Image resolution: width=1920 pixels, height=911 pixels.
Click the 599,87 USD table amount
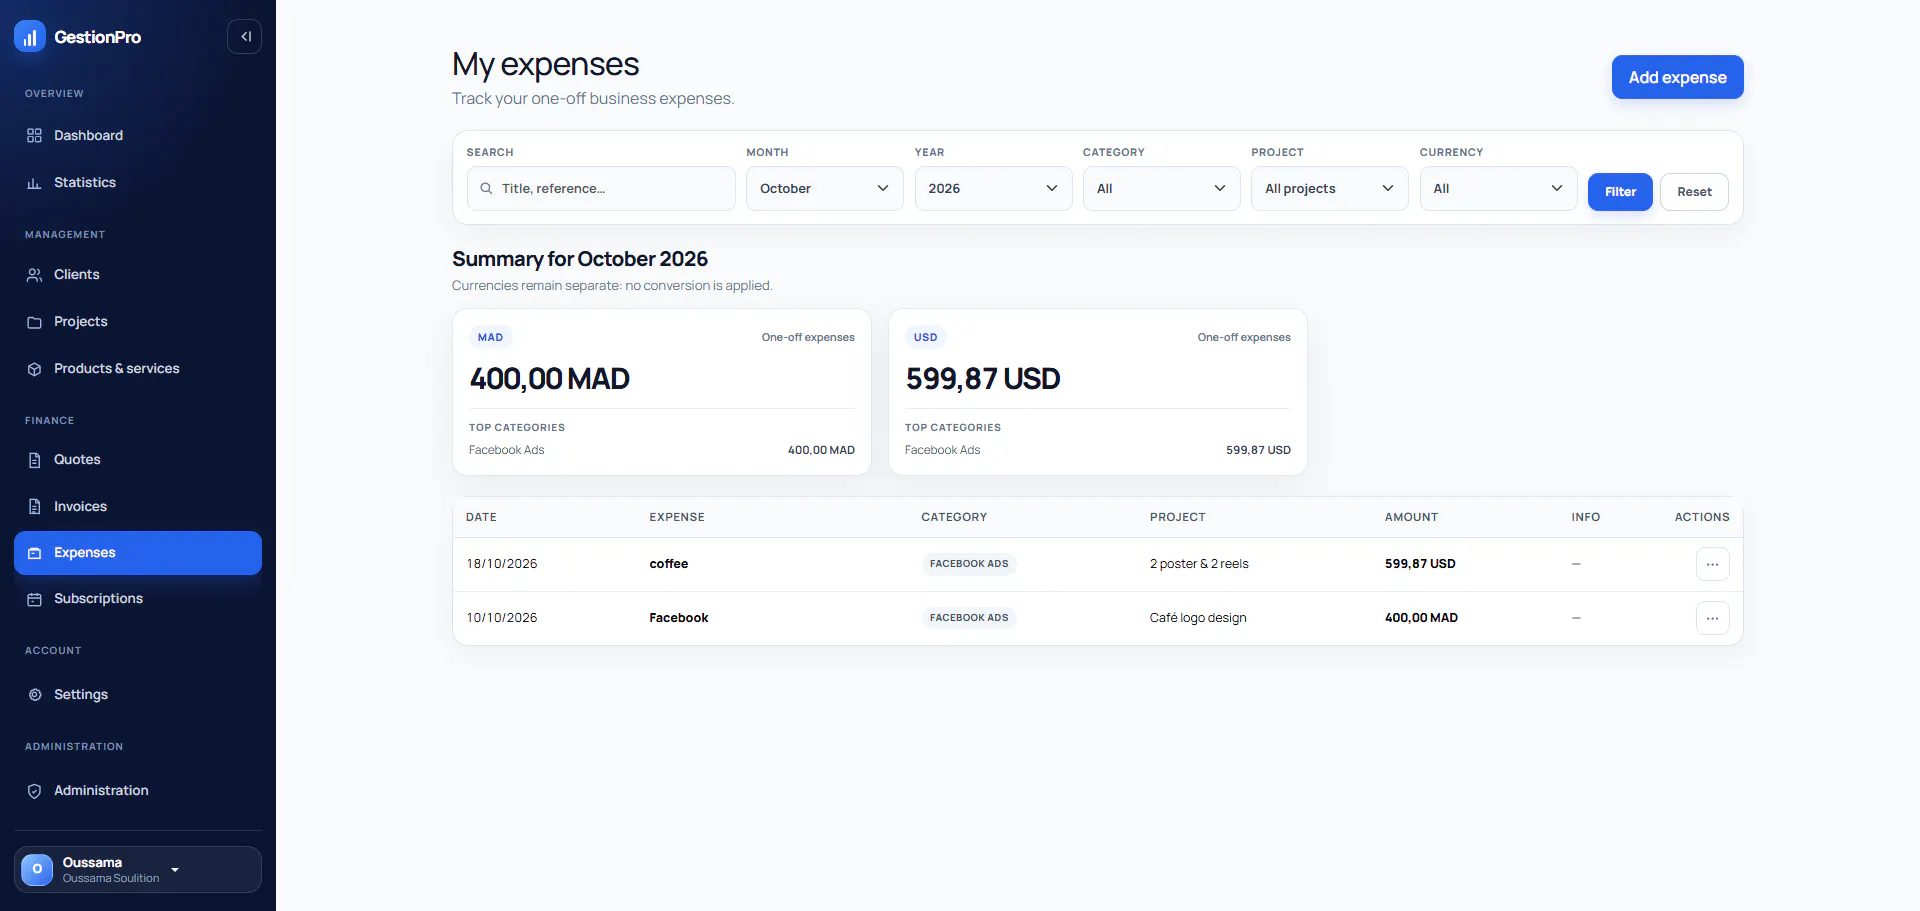click(1420, 564)
